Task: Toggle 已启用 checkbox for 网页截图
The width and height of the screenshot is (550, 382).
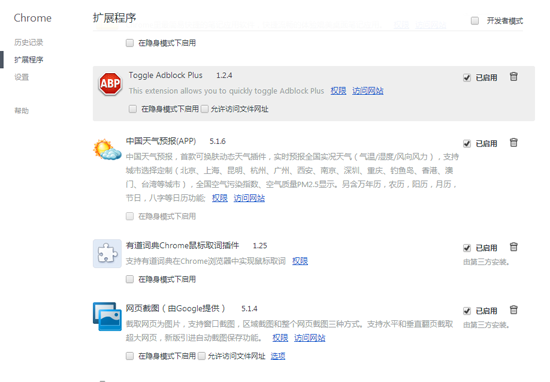Action: [x=467, y=311]
